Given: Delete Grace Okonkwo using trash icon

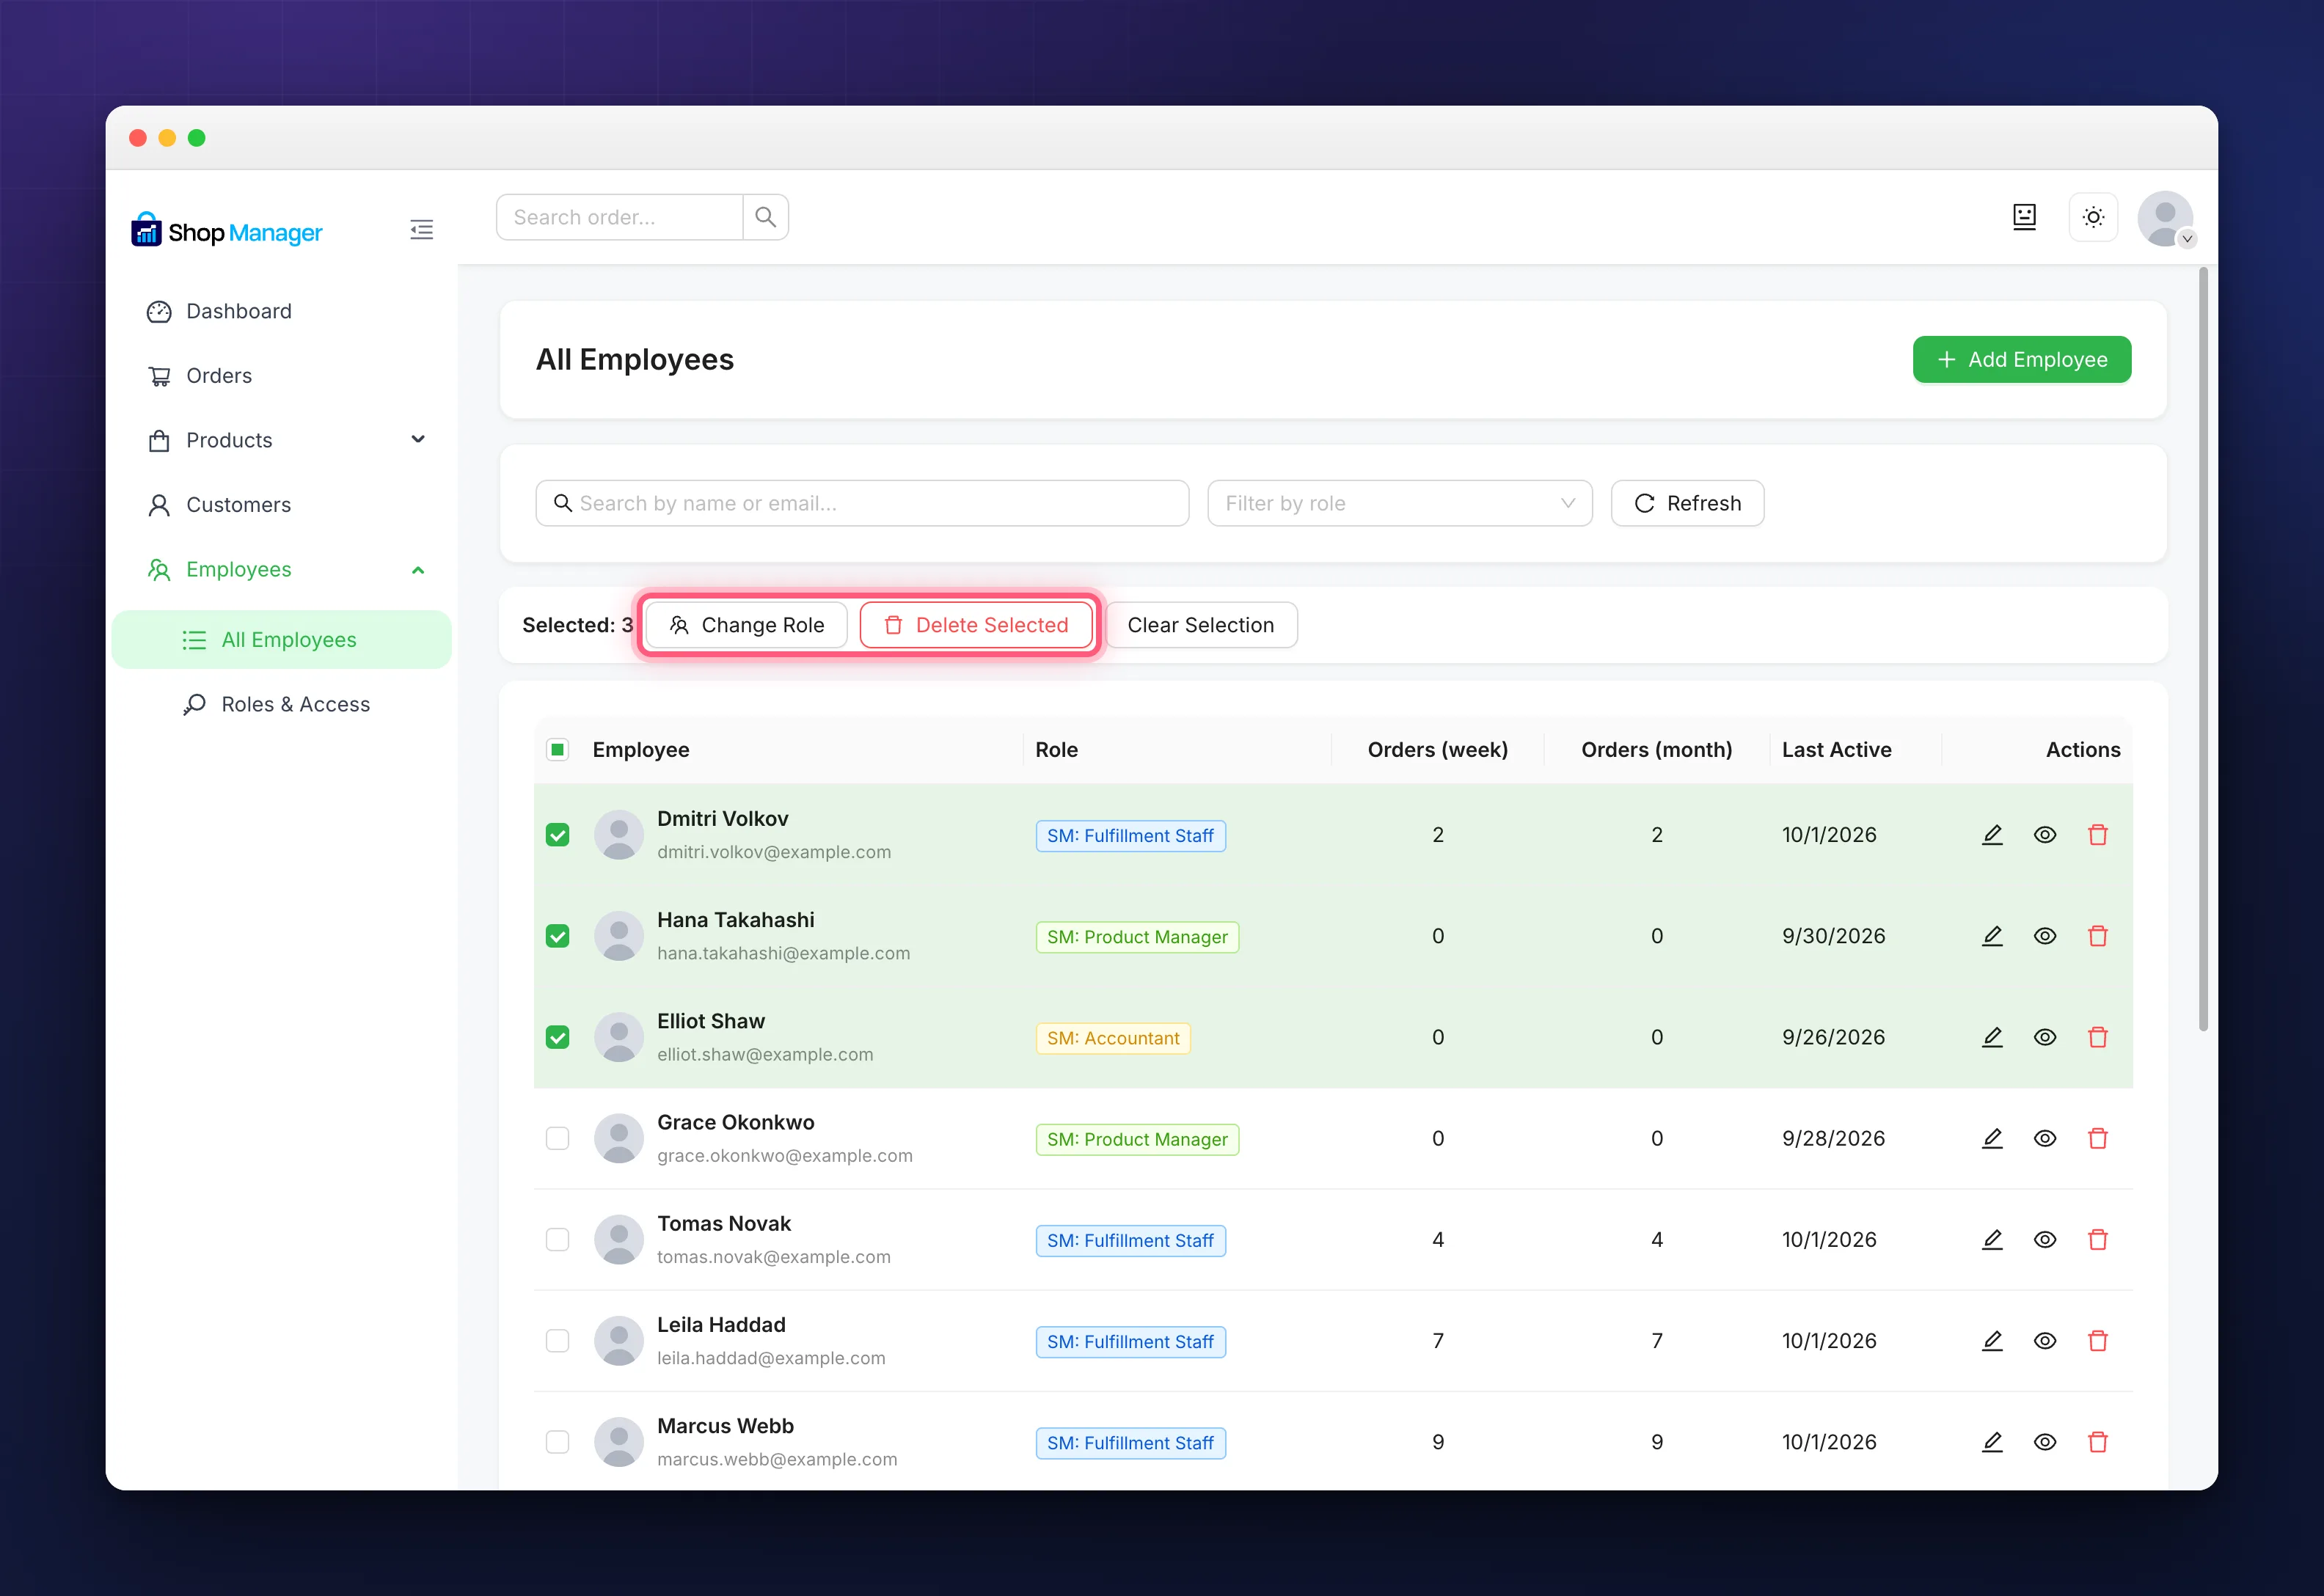Looking at the screenshot, I should click(x=2098, y=1138).
